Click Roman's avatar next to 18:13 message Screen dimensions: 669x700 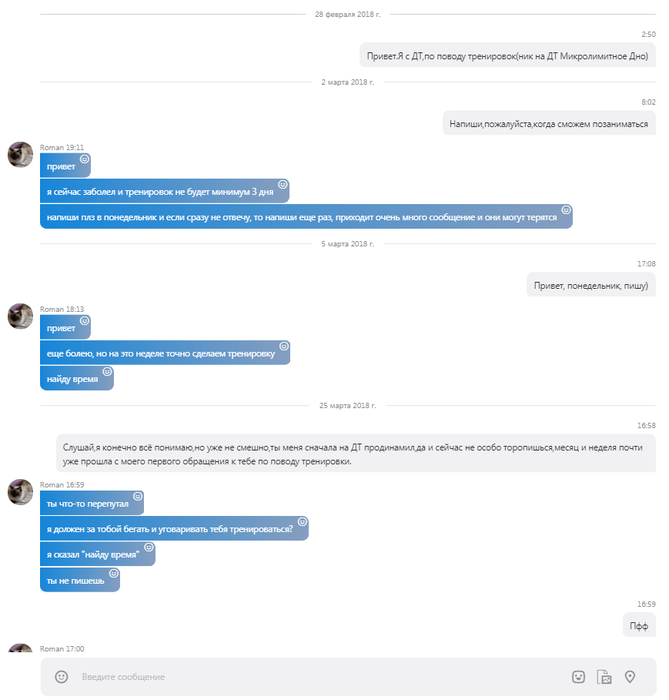(20, 316)
